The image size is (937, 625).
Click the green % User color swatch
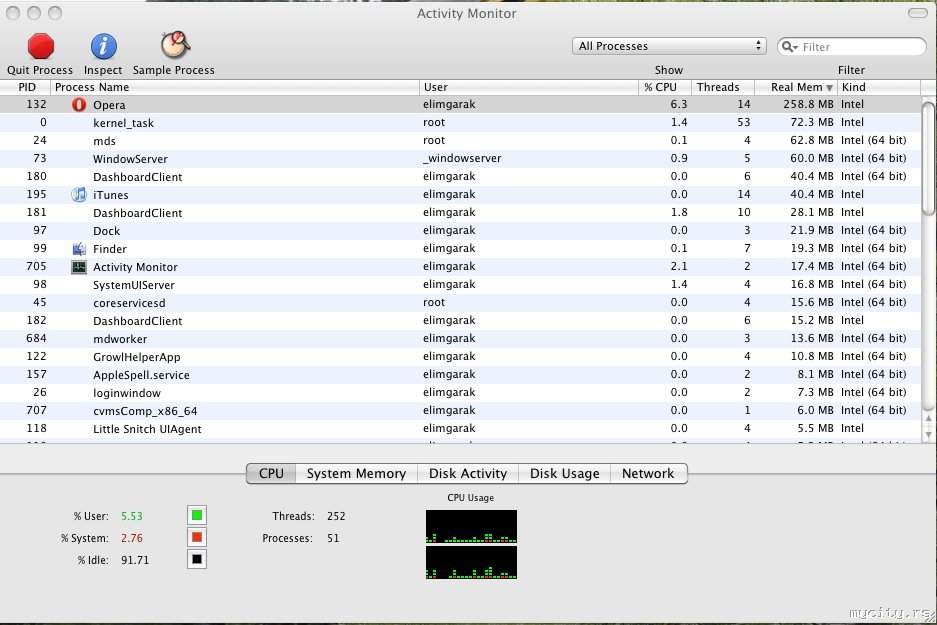click(197, 515)
